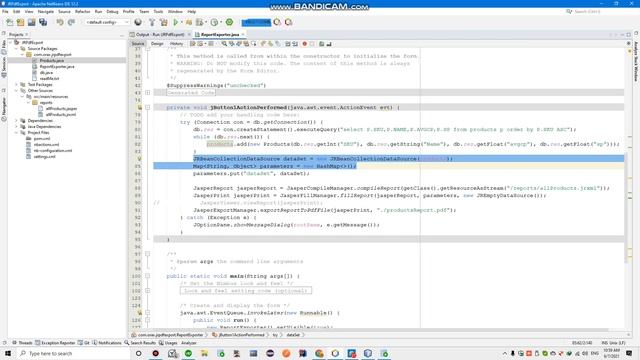Switch to Design editor view

tap(157, 44)
